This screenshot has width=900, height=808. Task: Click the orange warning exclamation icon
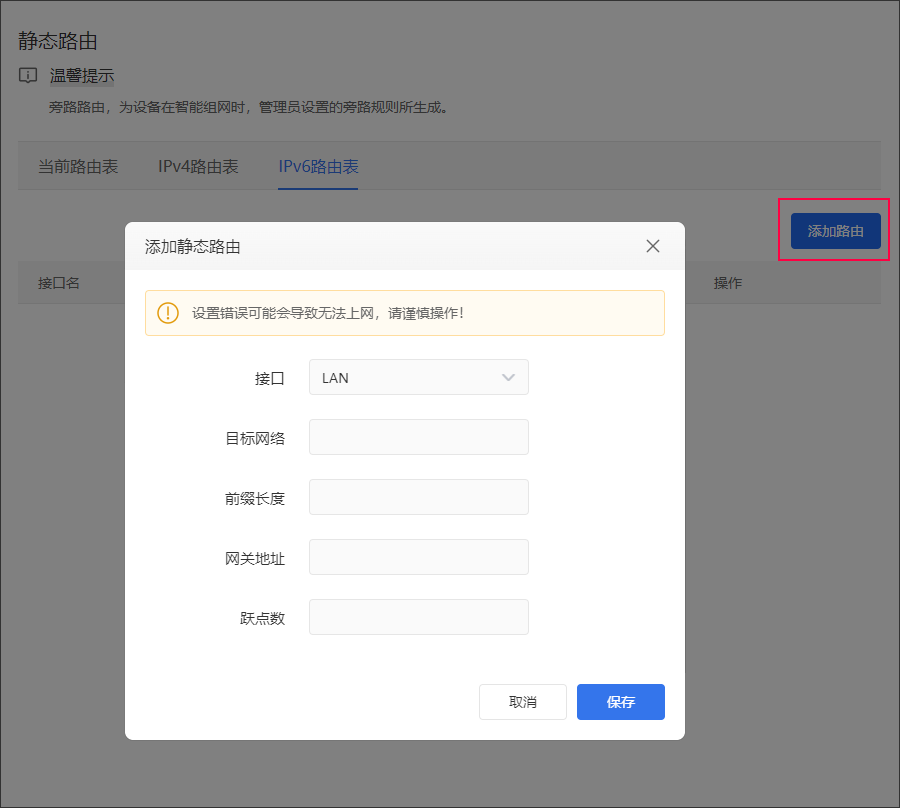pyautogui.click(x=168, y=313)
